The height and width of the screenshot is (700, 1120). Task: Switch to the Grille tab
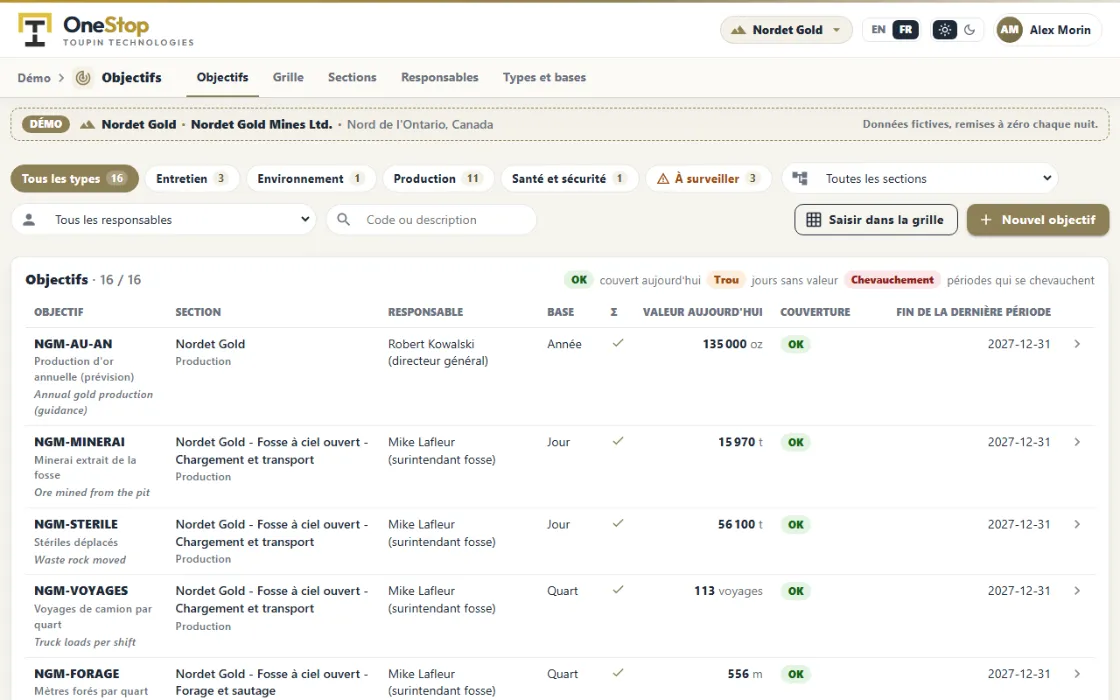coord(288,77)
